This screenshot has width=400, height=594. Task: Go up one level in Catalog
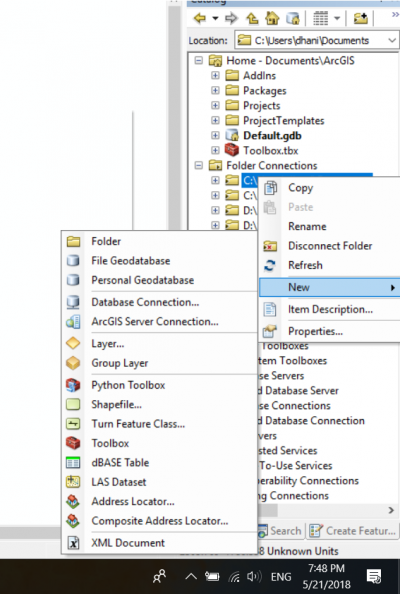pyautogui.click(x=252, y=18)
